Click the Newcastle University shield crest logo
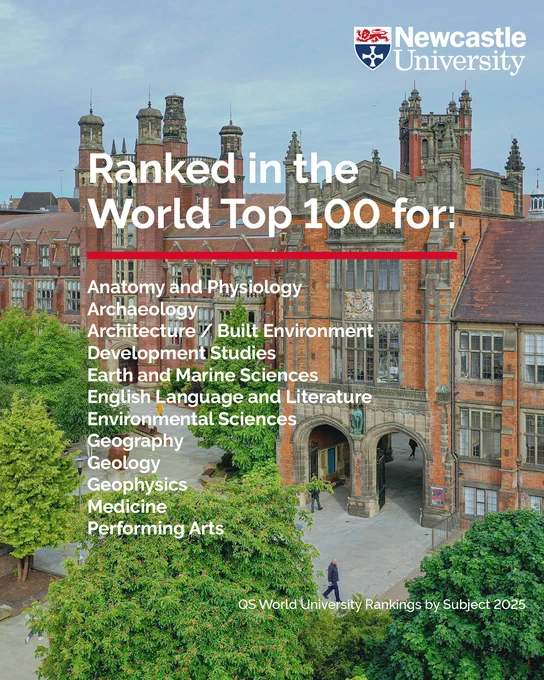 coord(372,48)
